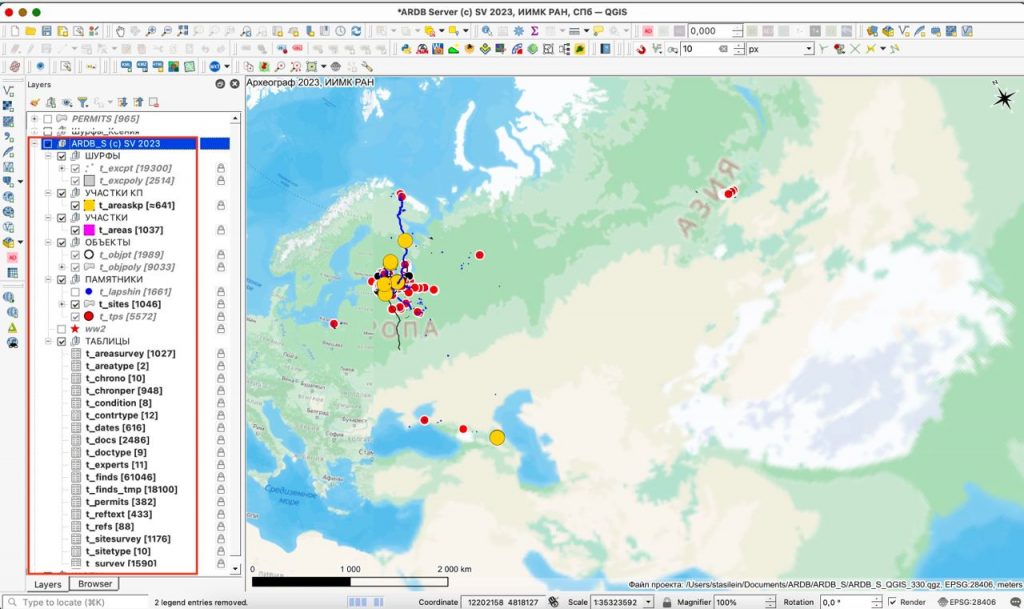The height and width of the screenshot is (609, 1024).
Task: Open the px units dropdown
Action: point(779,49)
